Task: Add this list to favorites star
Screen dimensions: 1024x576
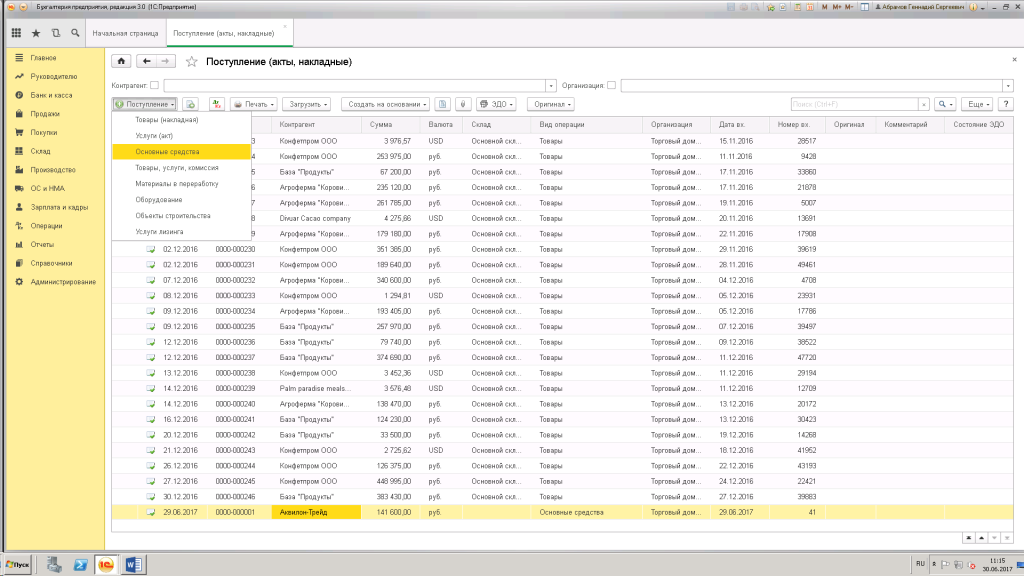Action: coord(191,61)
